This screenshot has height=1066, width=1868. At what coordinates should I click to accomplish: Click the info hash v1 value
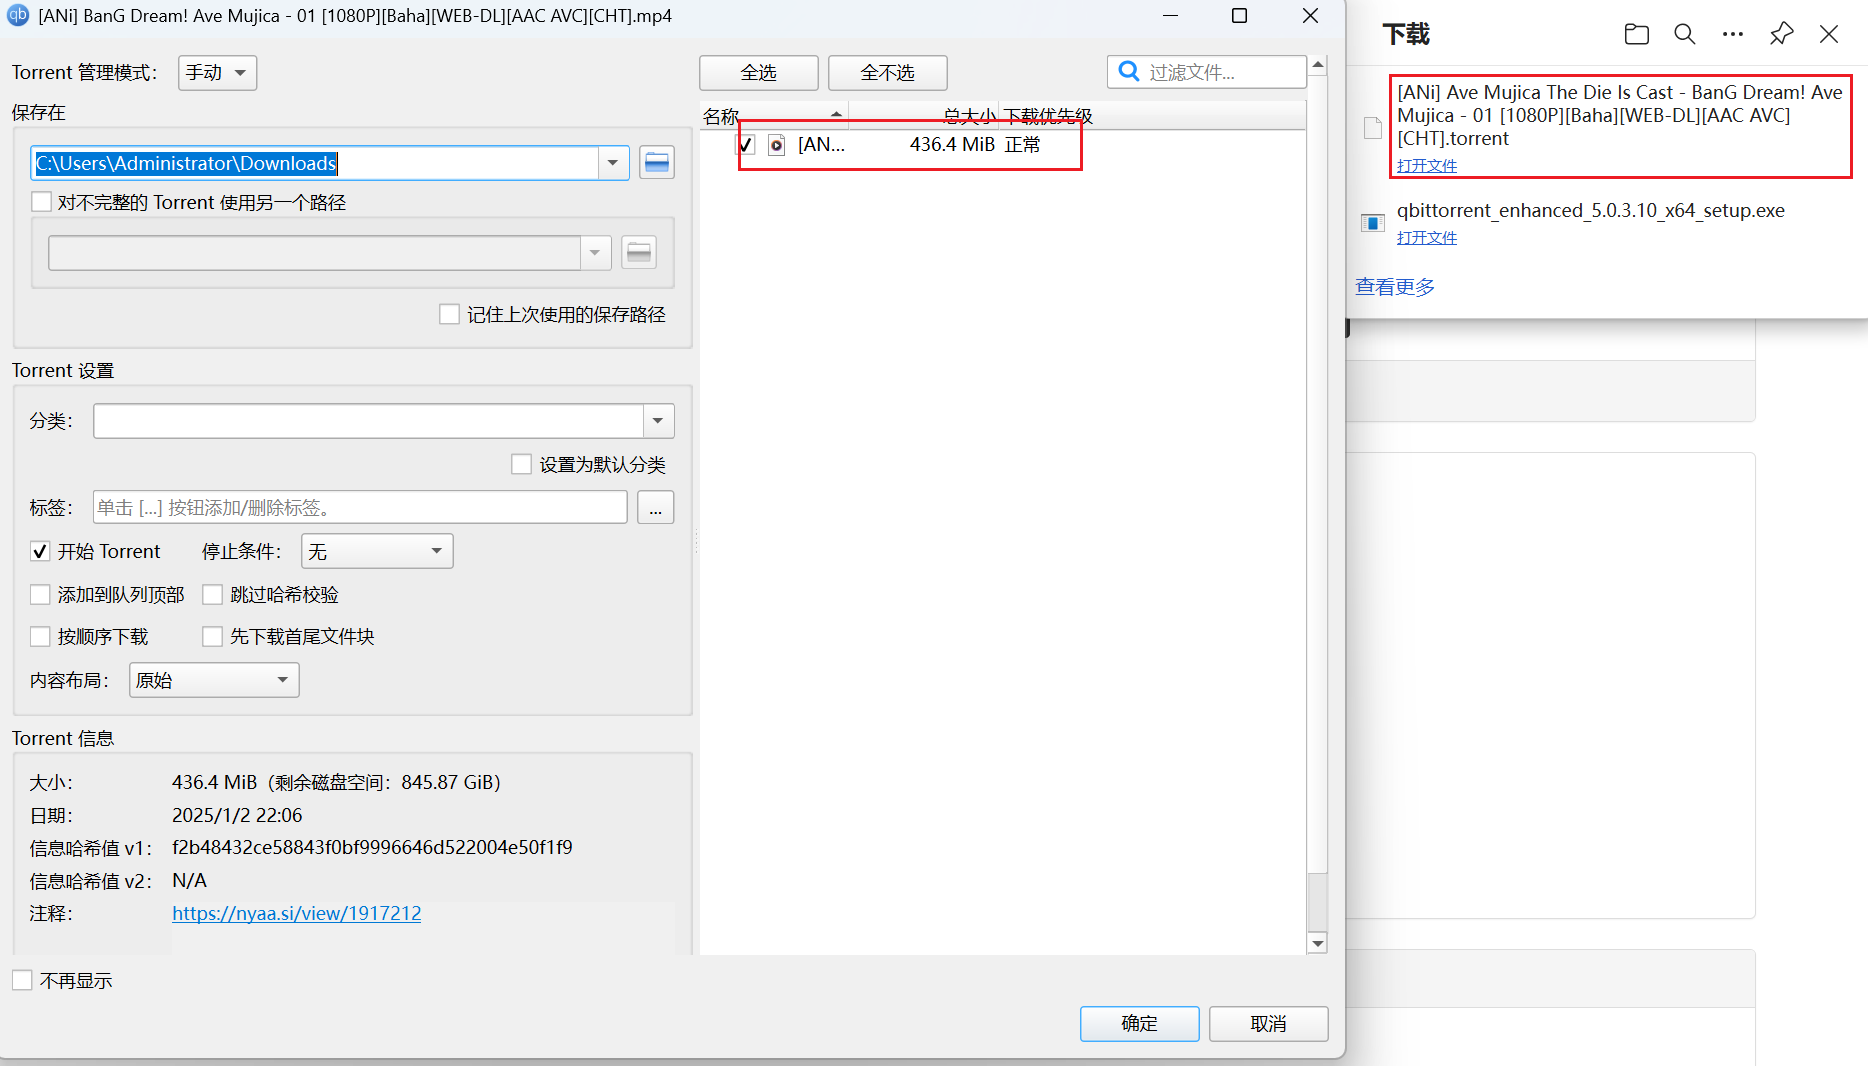tap(372, 848)
